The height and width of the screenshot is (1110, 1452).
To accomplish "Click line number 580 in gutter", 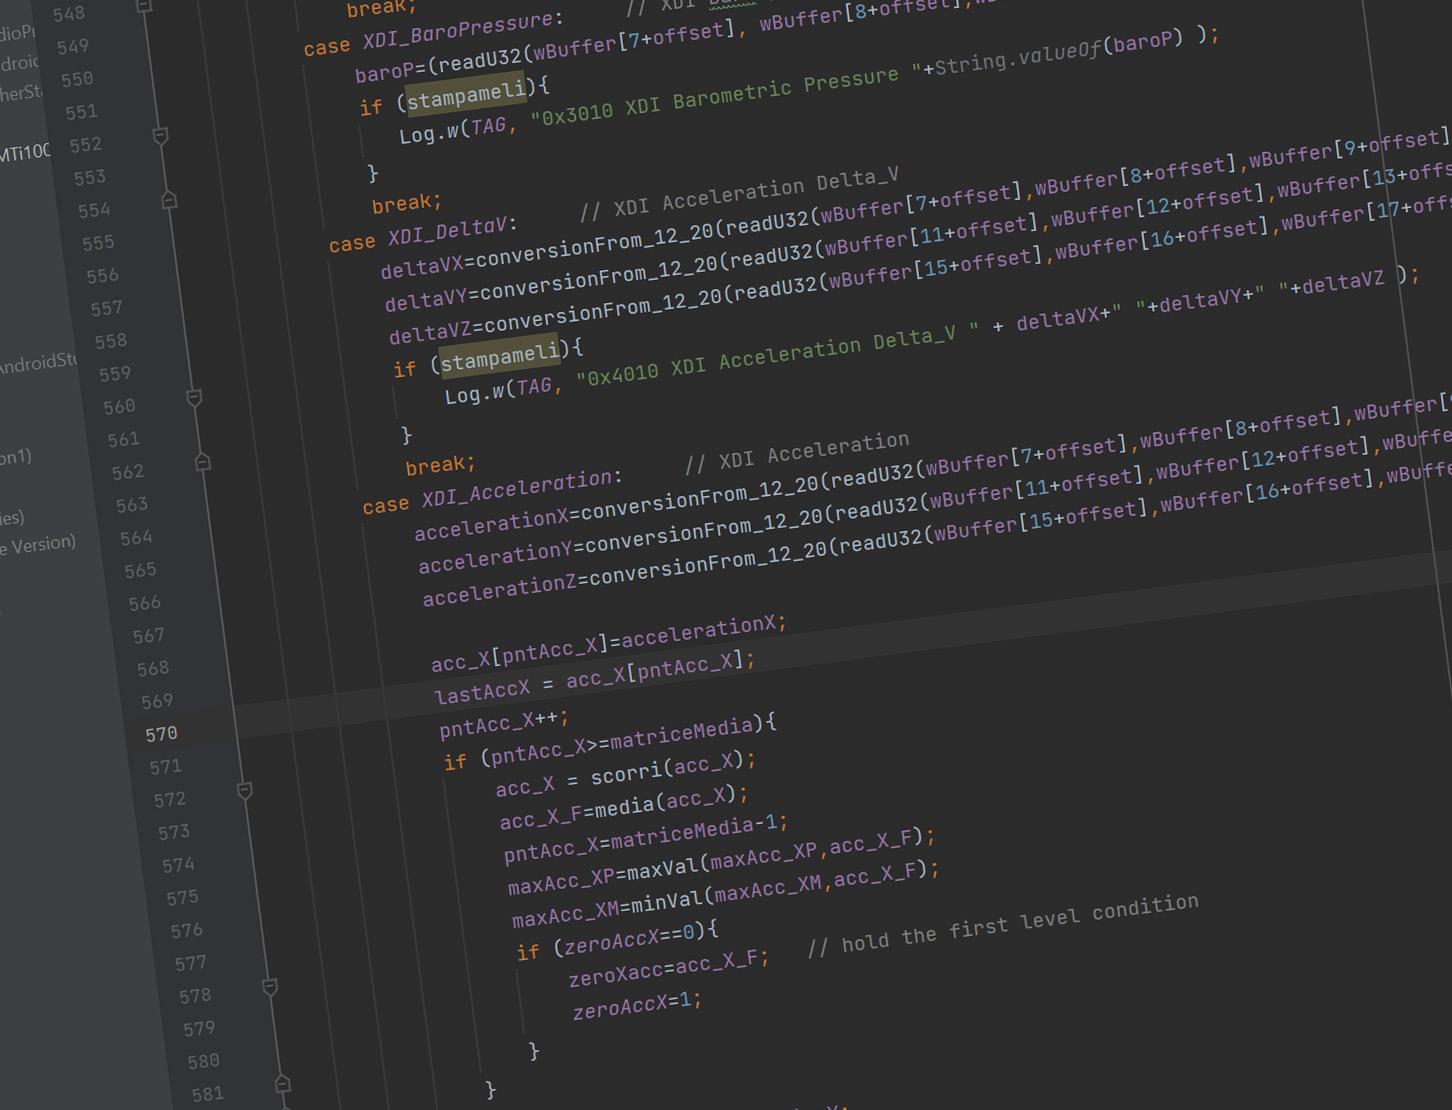I will 203,1062.
